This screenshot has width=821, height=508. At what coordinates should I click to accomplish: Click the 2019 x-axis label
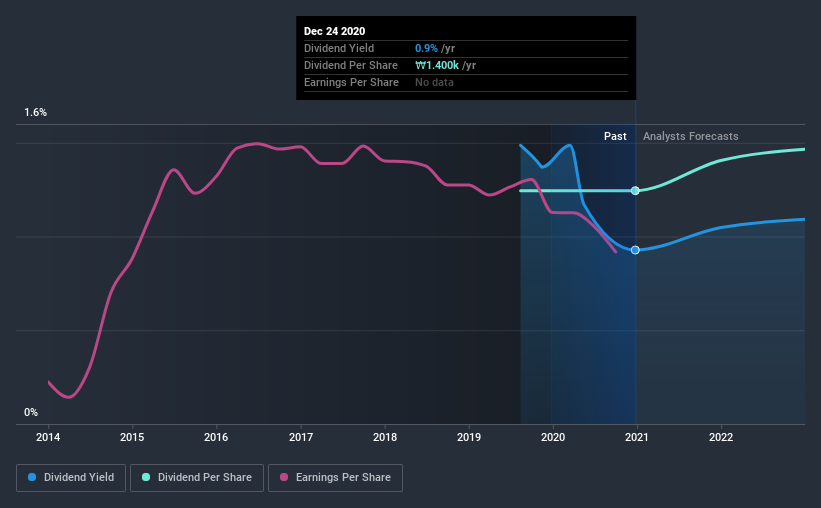pyautogui.click(x=469, y=437)
